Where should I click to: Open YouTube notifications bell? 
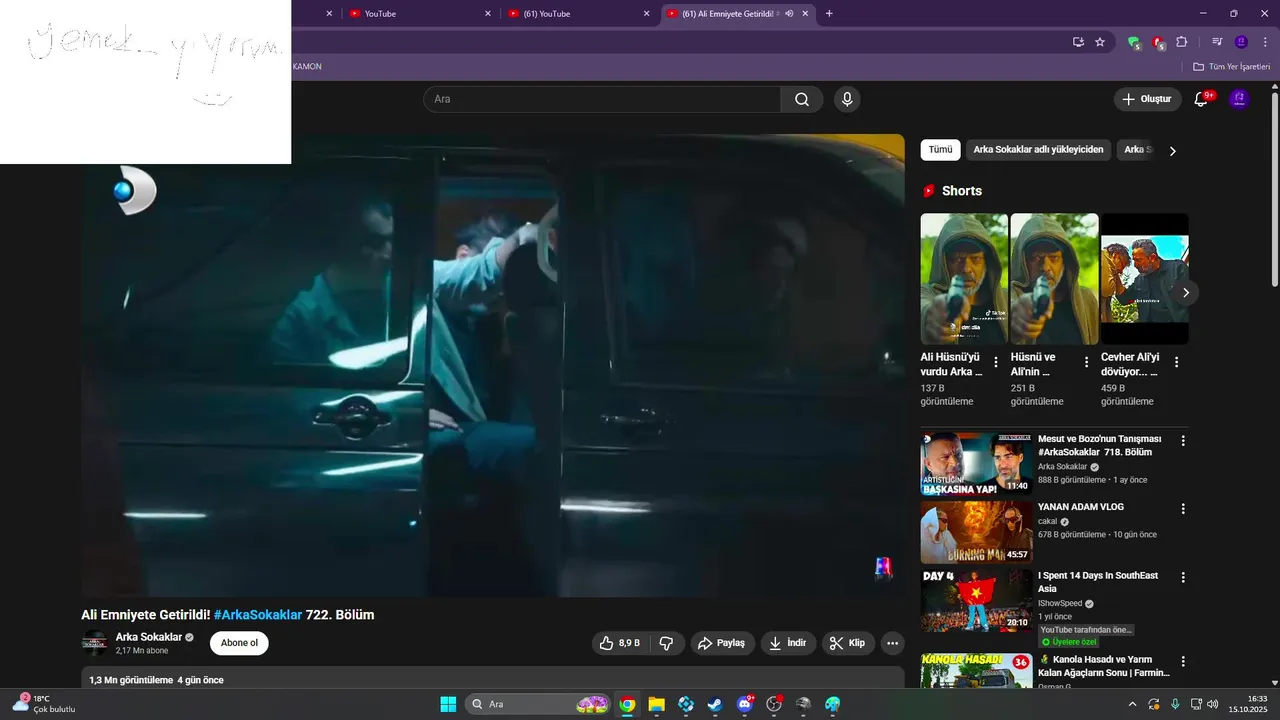(x=1202, y=99)
